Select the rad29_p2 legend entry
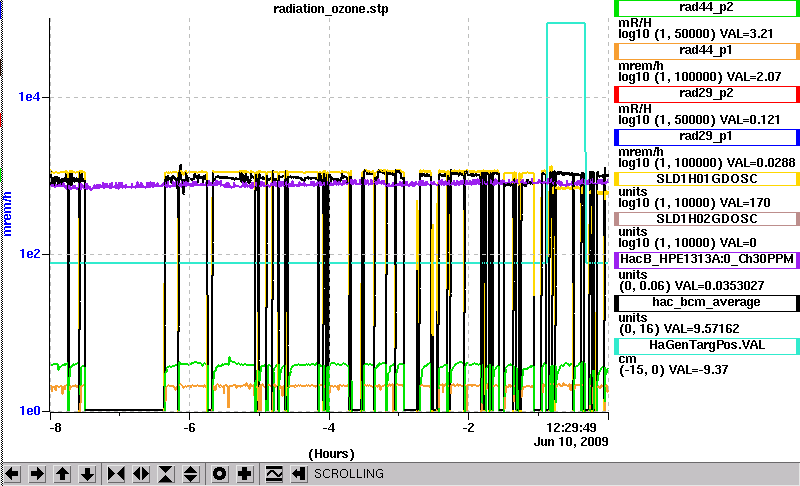800x486 pixels. 707,94
